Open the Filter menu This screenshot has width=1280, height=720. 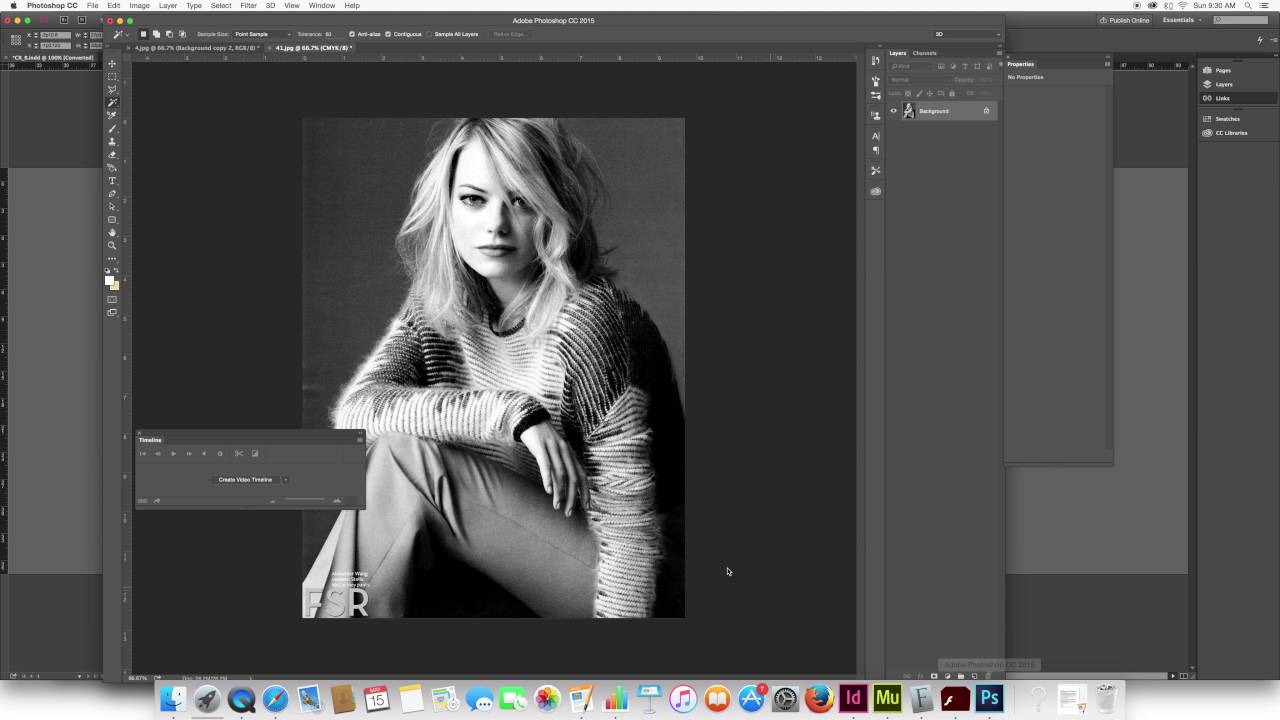click(x=248, y=6)
